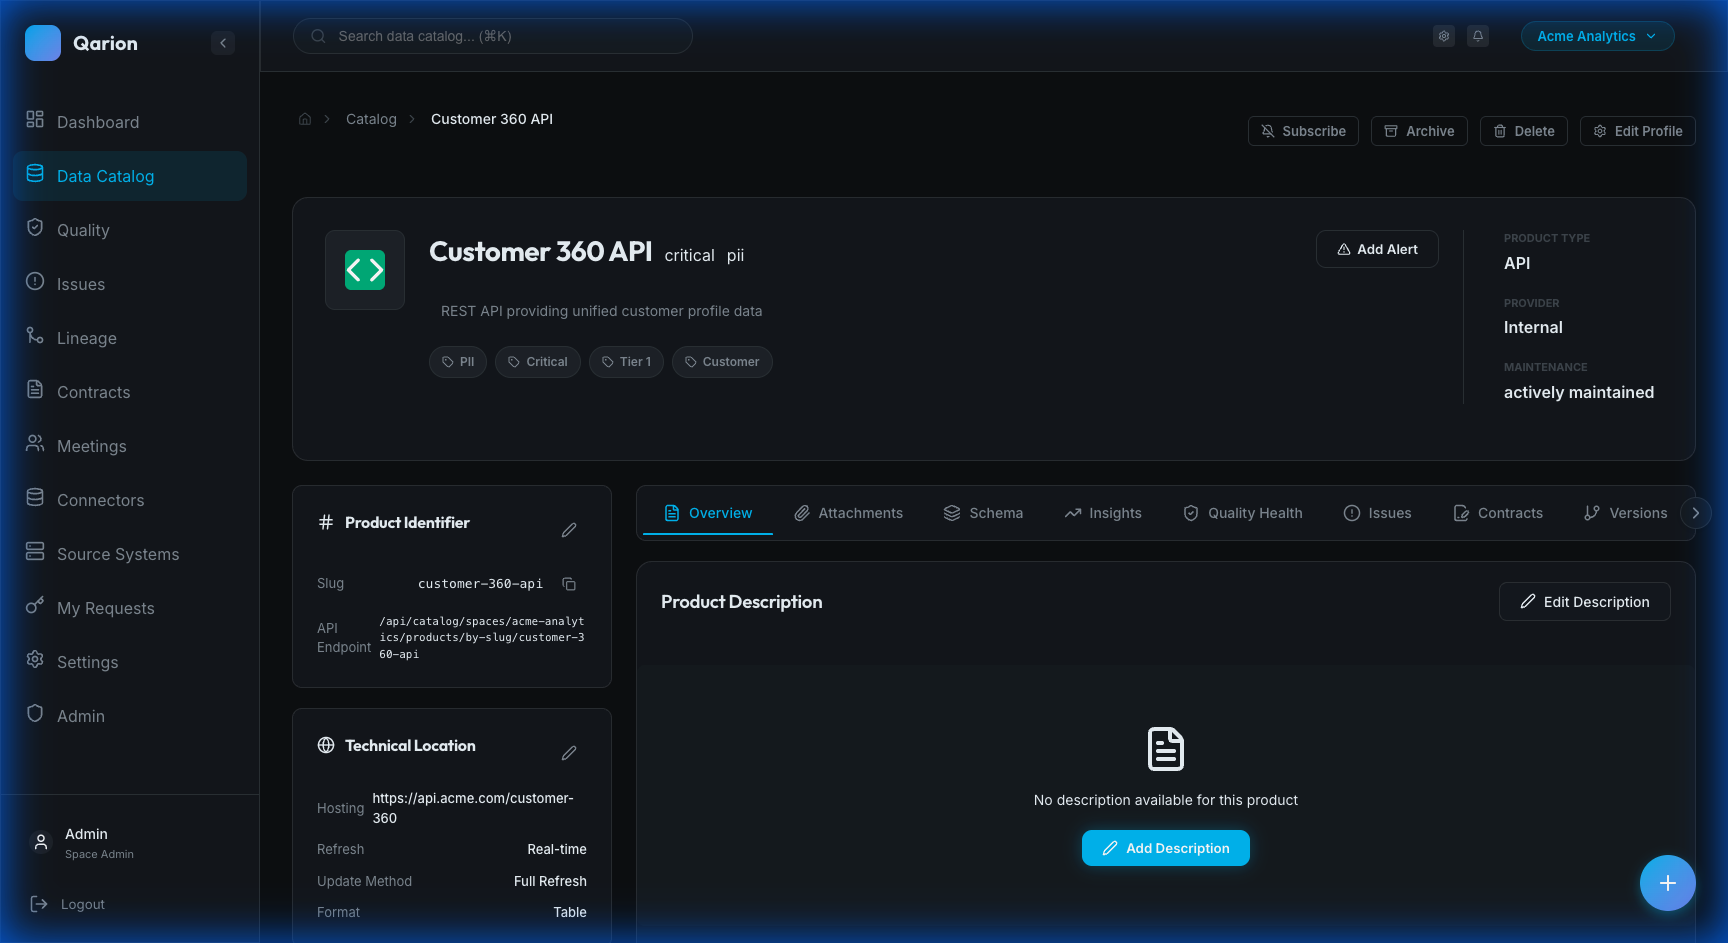The width and height of the screenshot is (1728, 943).
Task: Click Catalog in the breadcrumb
Action: (371, 119)
